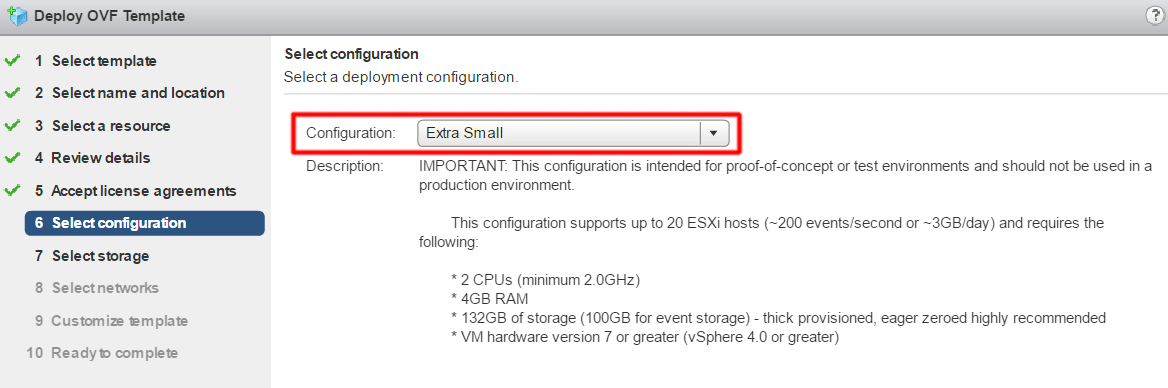Open step 3 Select a resource

click(102, 126)
